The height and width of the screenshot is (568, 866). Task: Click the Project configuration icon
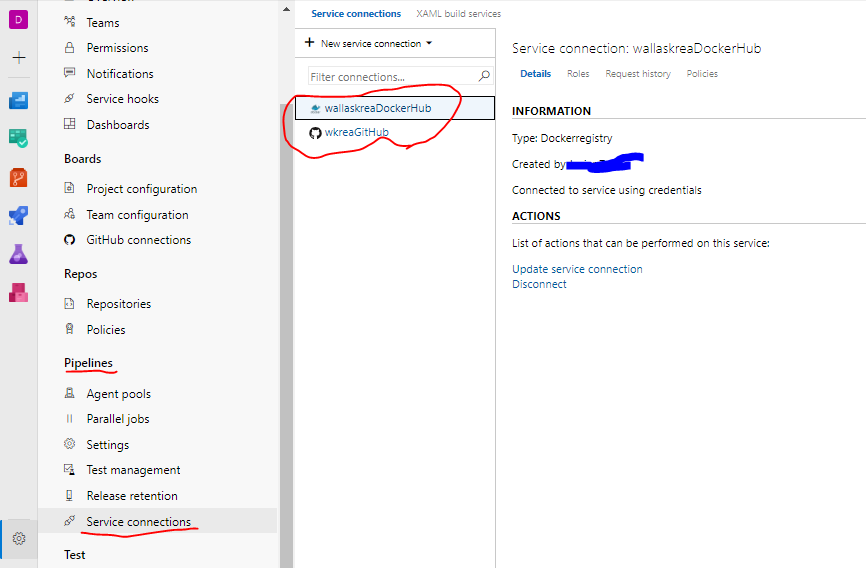pyautogui.click(x=70, y=188)
